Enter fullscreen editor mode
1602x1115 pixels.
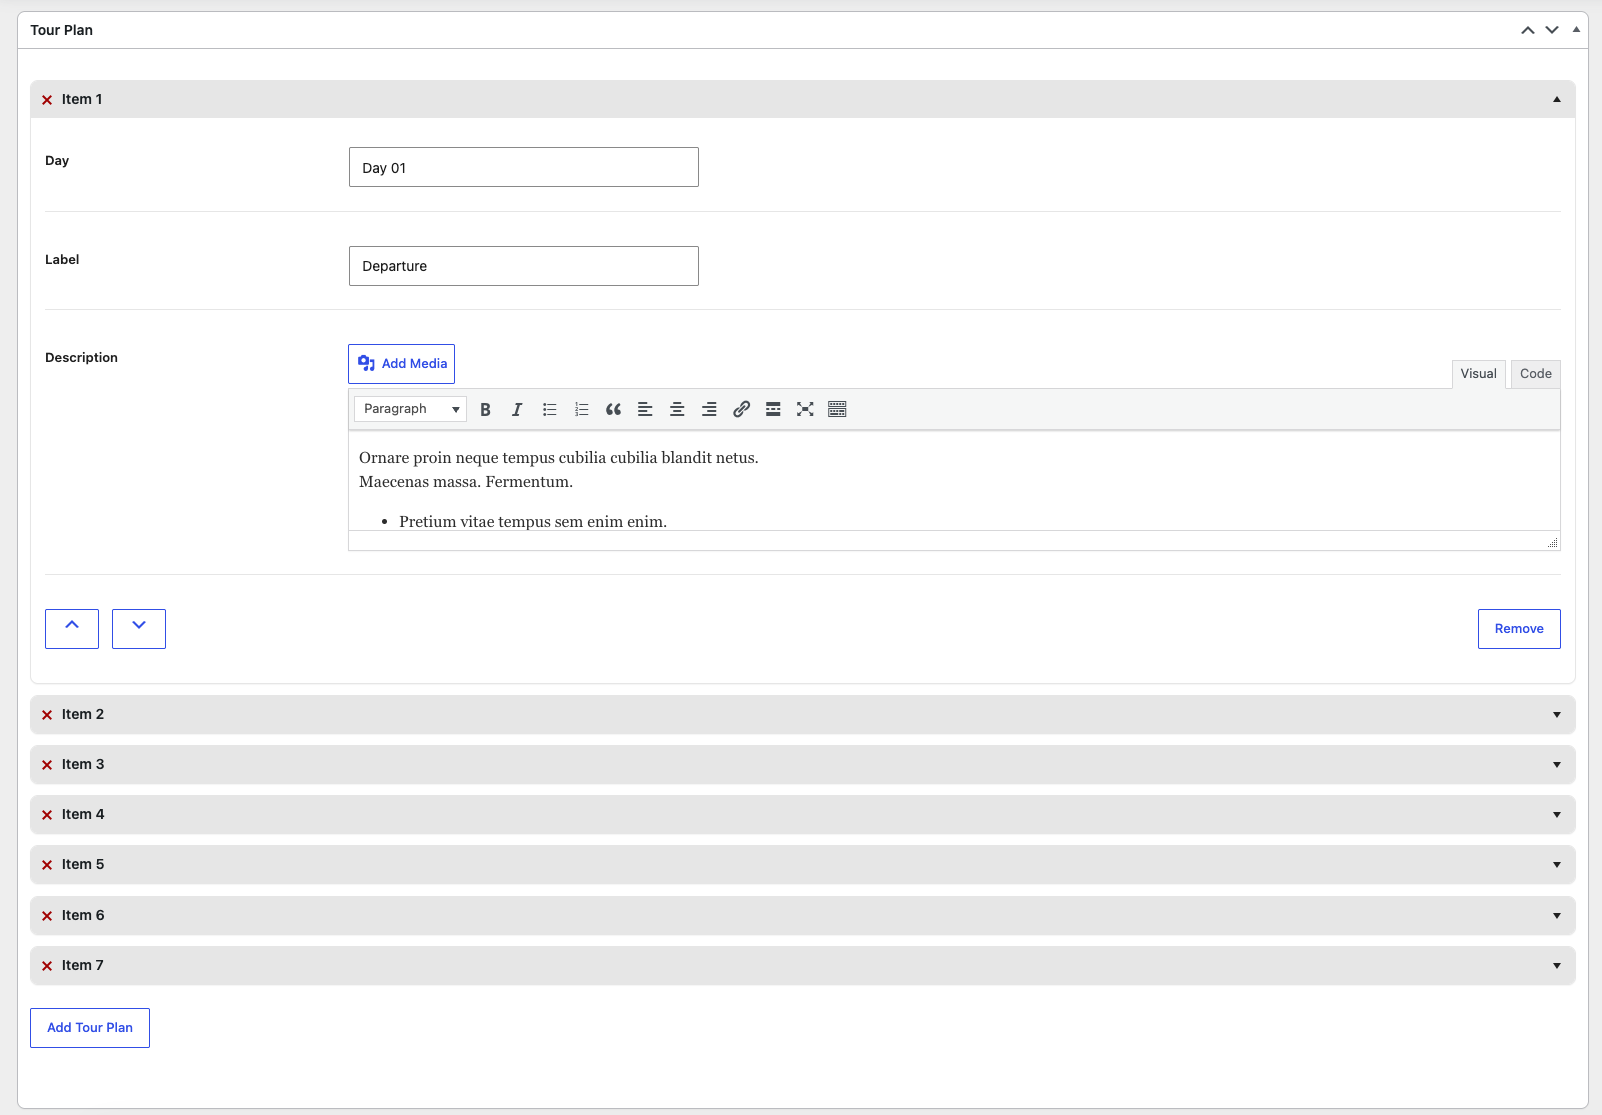click(805, 409)
